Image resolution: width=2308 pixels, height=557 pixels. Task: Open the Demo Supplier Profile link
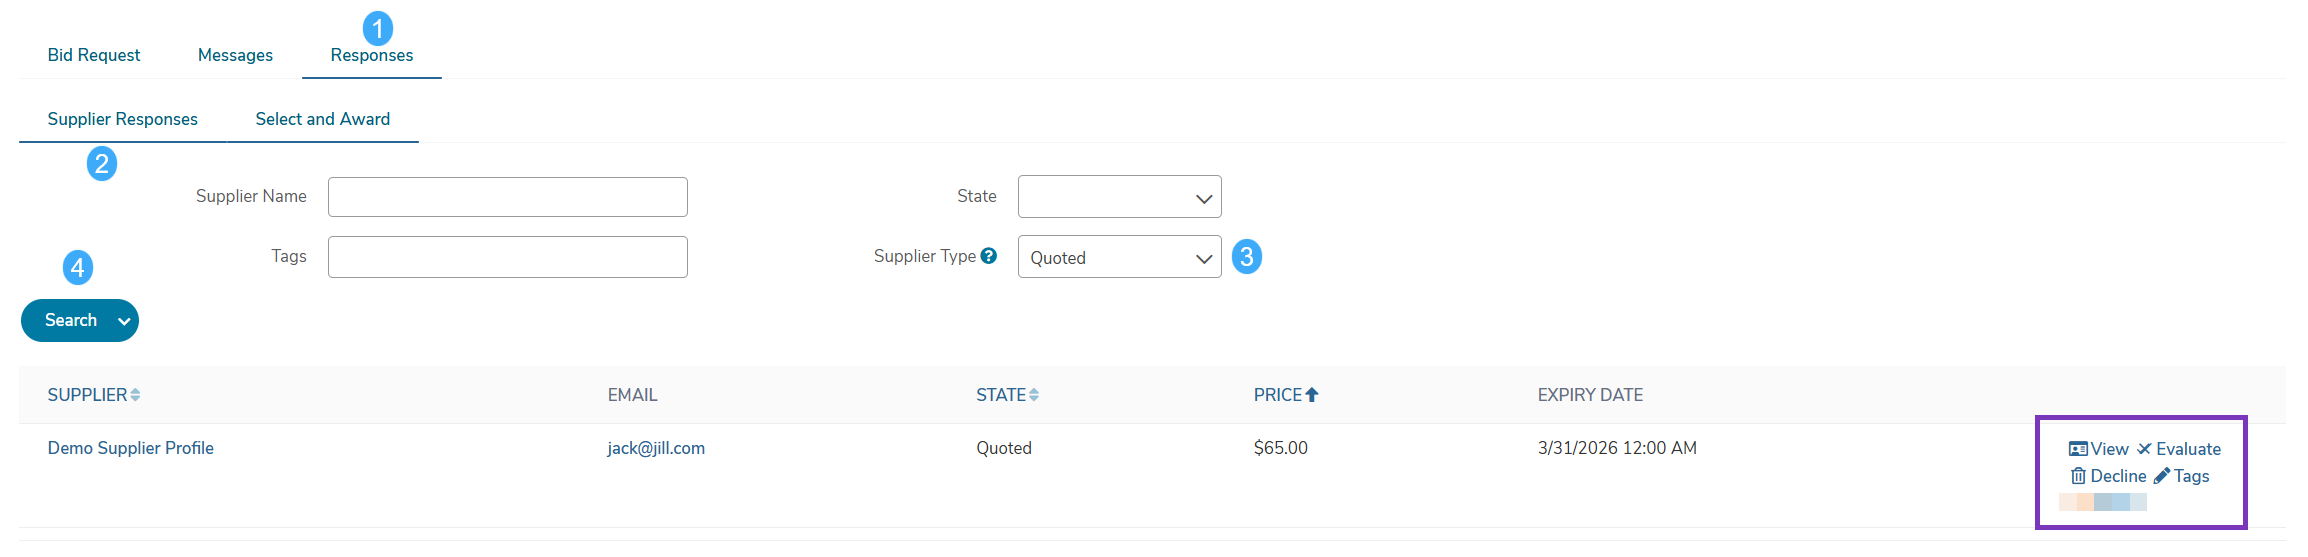click(x=131, y=448)
